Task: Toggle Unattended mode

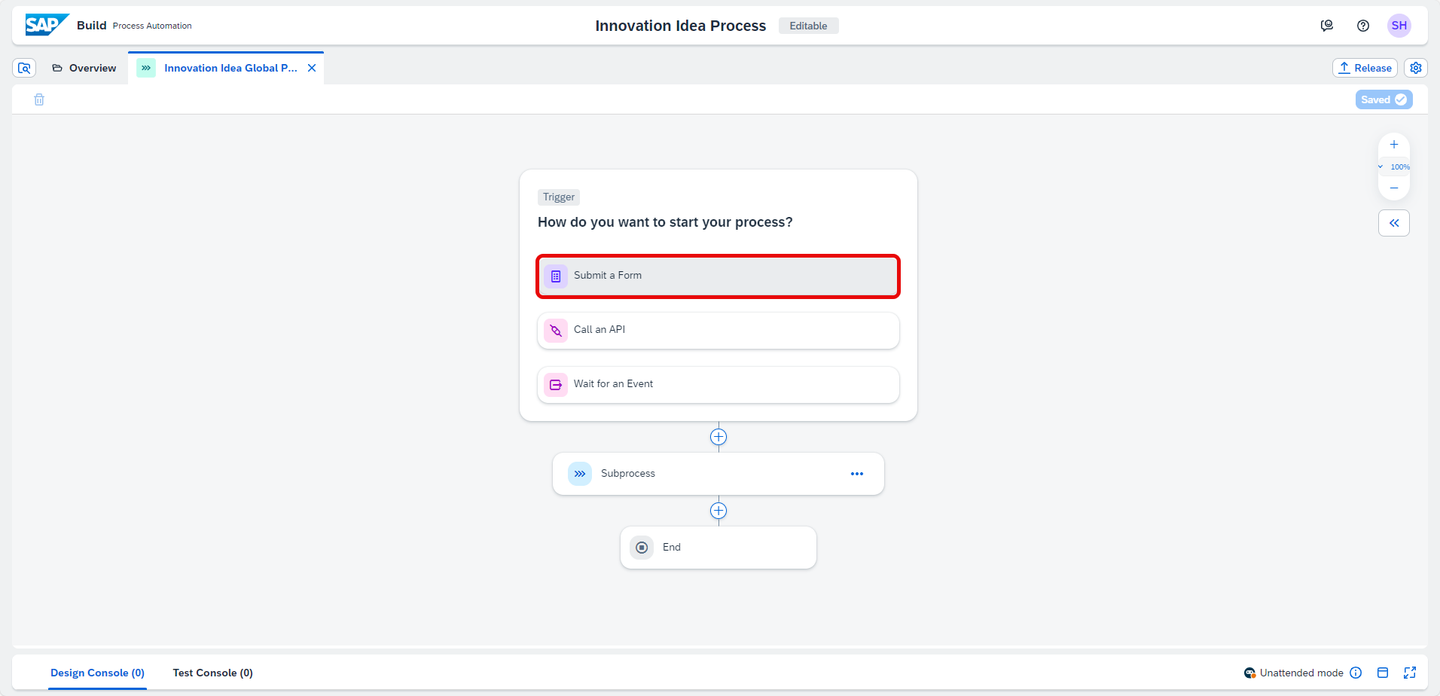Action: click(x=1294, y=673)
